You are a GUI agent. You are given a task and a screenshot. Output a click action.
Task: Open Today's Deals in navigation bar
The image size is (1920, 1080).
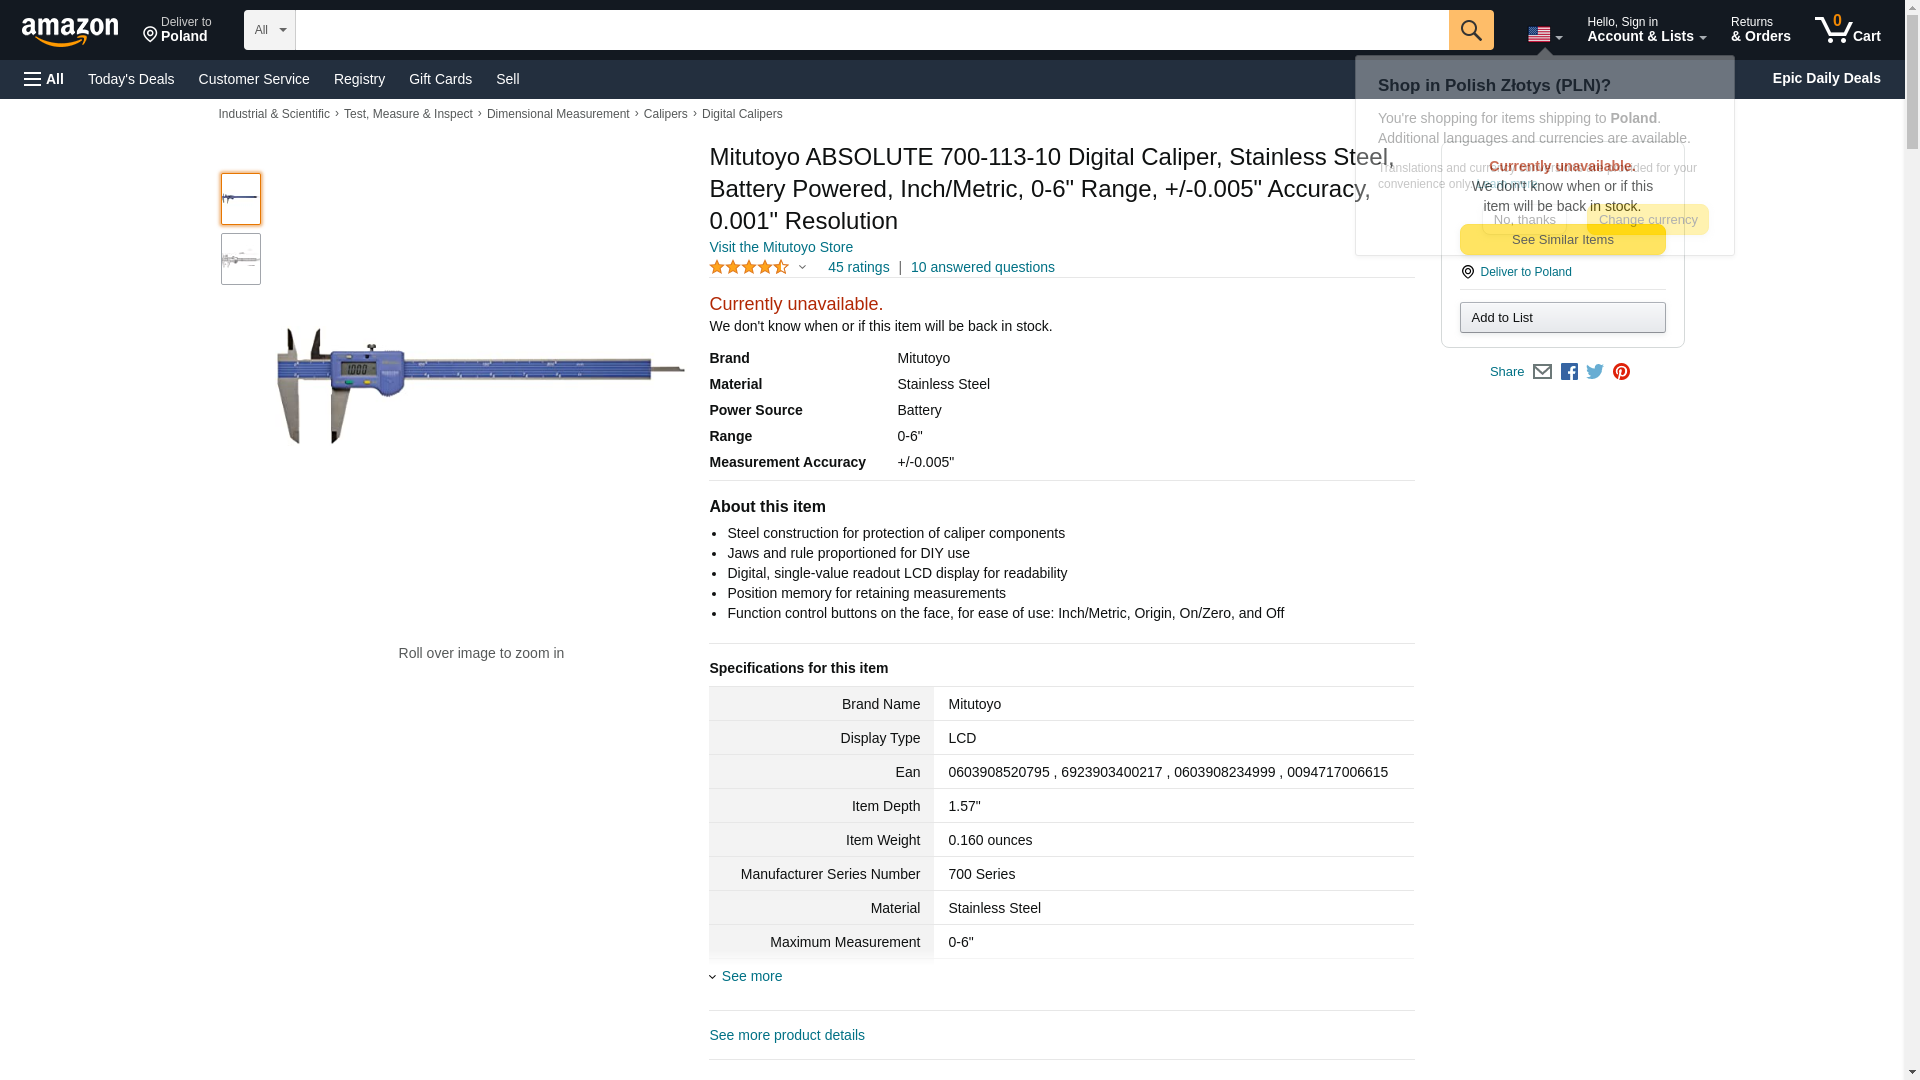131,79
